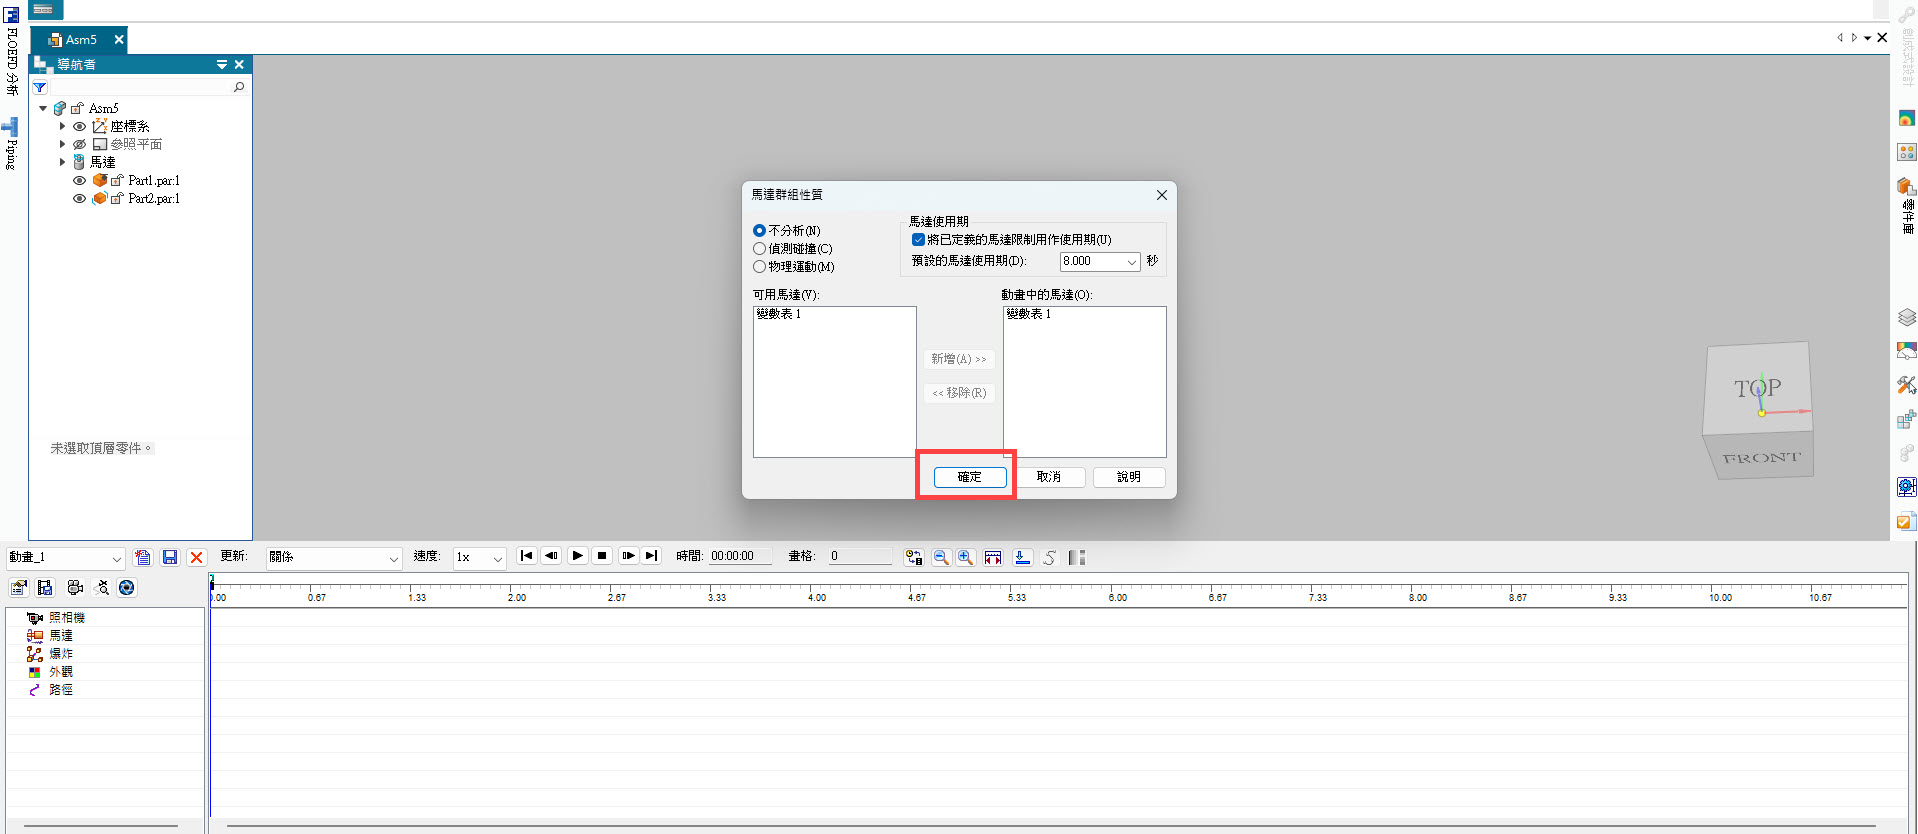
Task: Save the animation with floppy disk icon
Action: coord(170,557)
